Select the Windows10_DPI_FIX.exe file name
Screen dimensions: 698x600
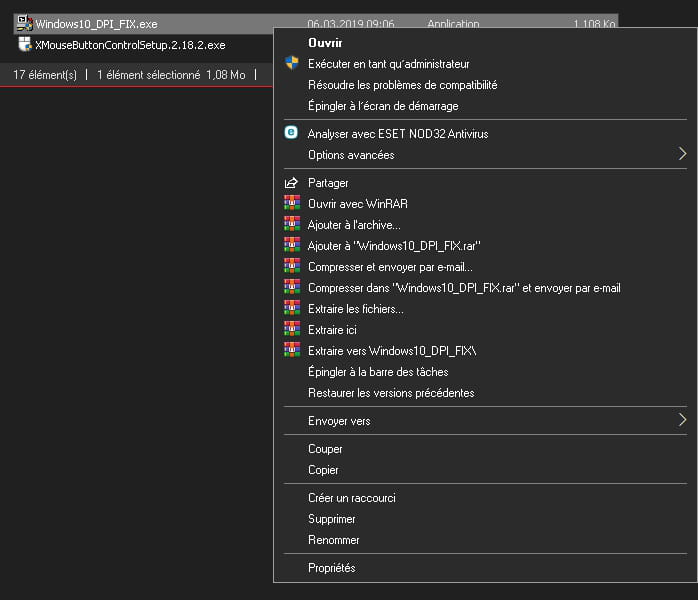pos(96,24)
